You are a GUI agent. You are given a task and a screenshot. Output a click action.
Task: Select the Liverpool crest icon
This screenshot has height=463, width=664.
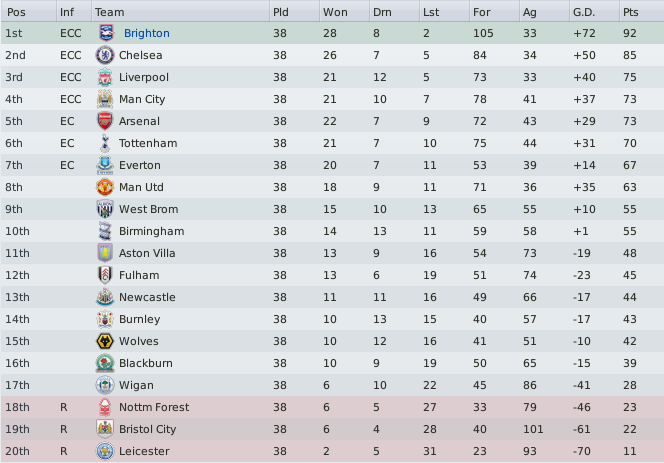tap(105, 77)
